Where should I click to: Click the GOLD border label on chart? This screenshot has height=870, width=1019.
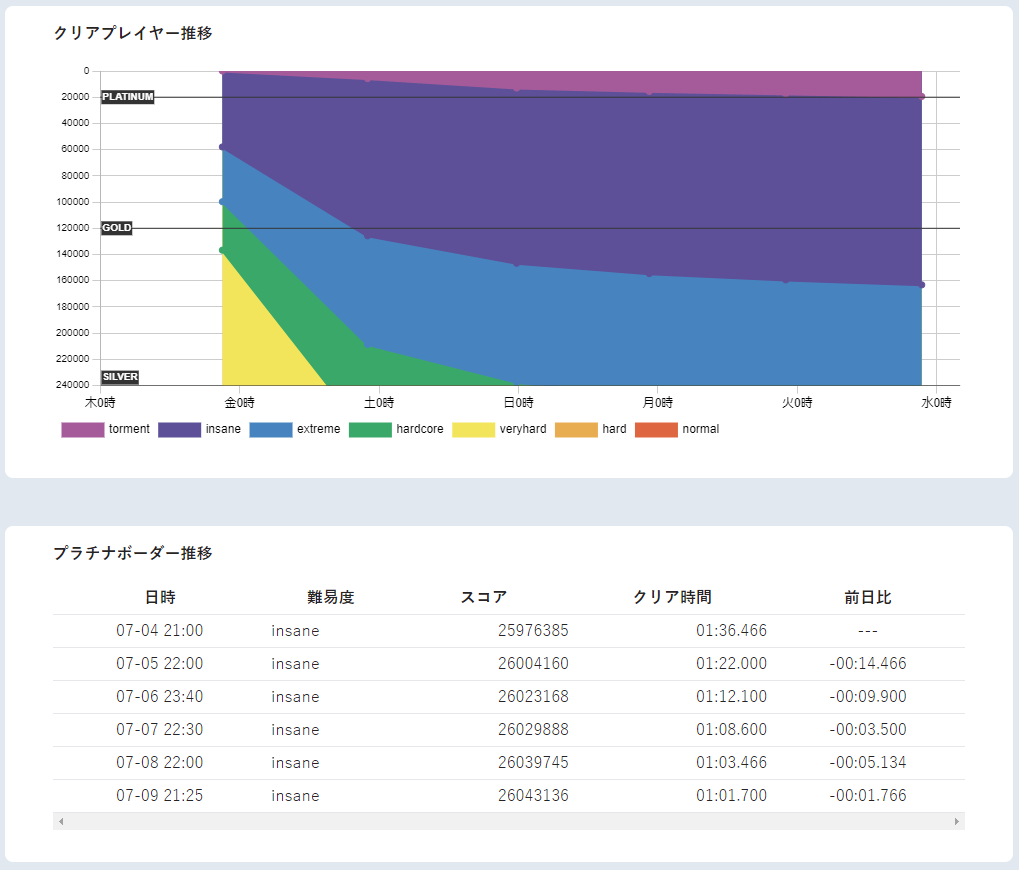pyautogui.click(x=116, y=228)
